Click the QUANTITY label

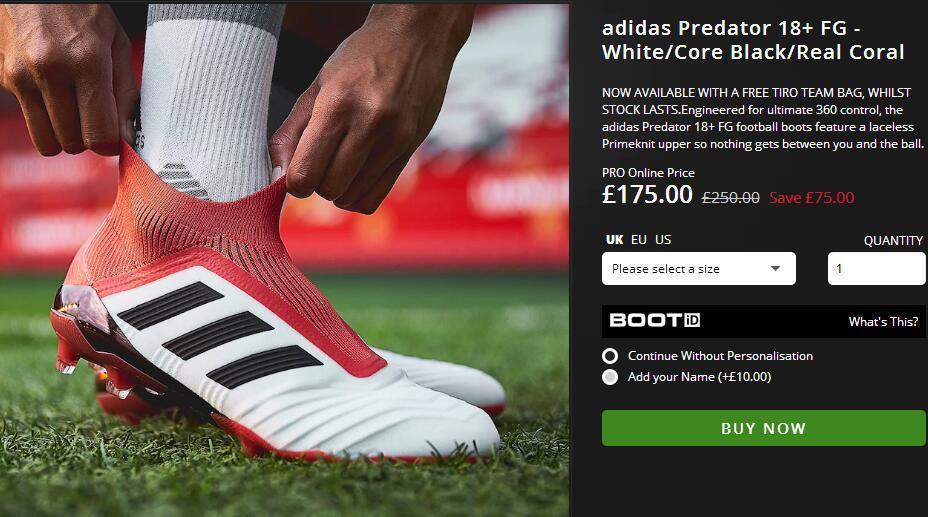(893, 241)
